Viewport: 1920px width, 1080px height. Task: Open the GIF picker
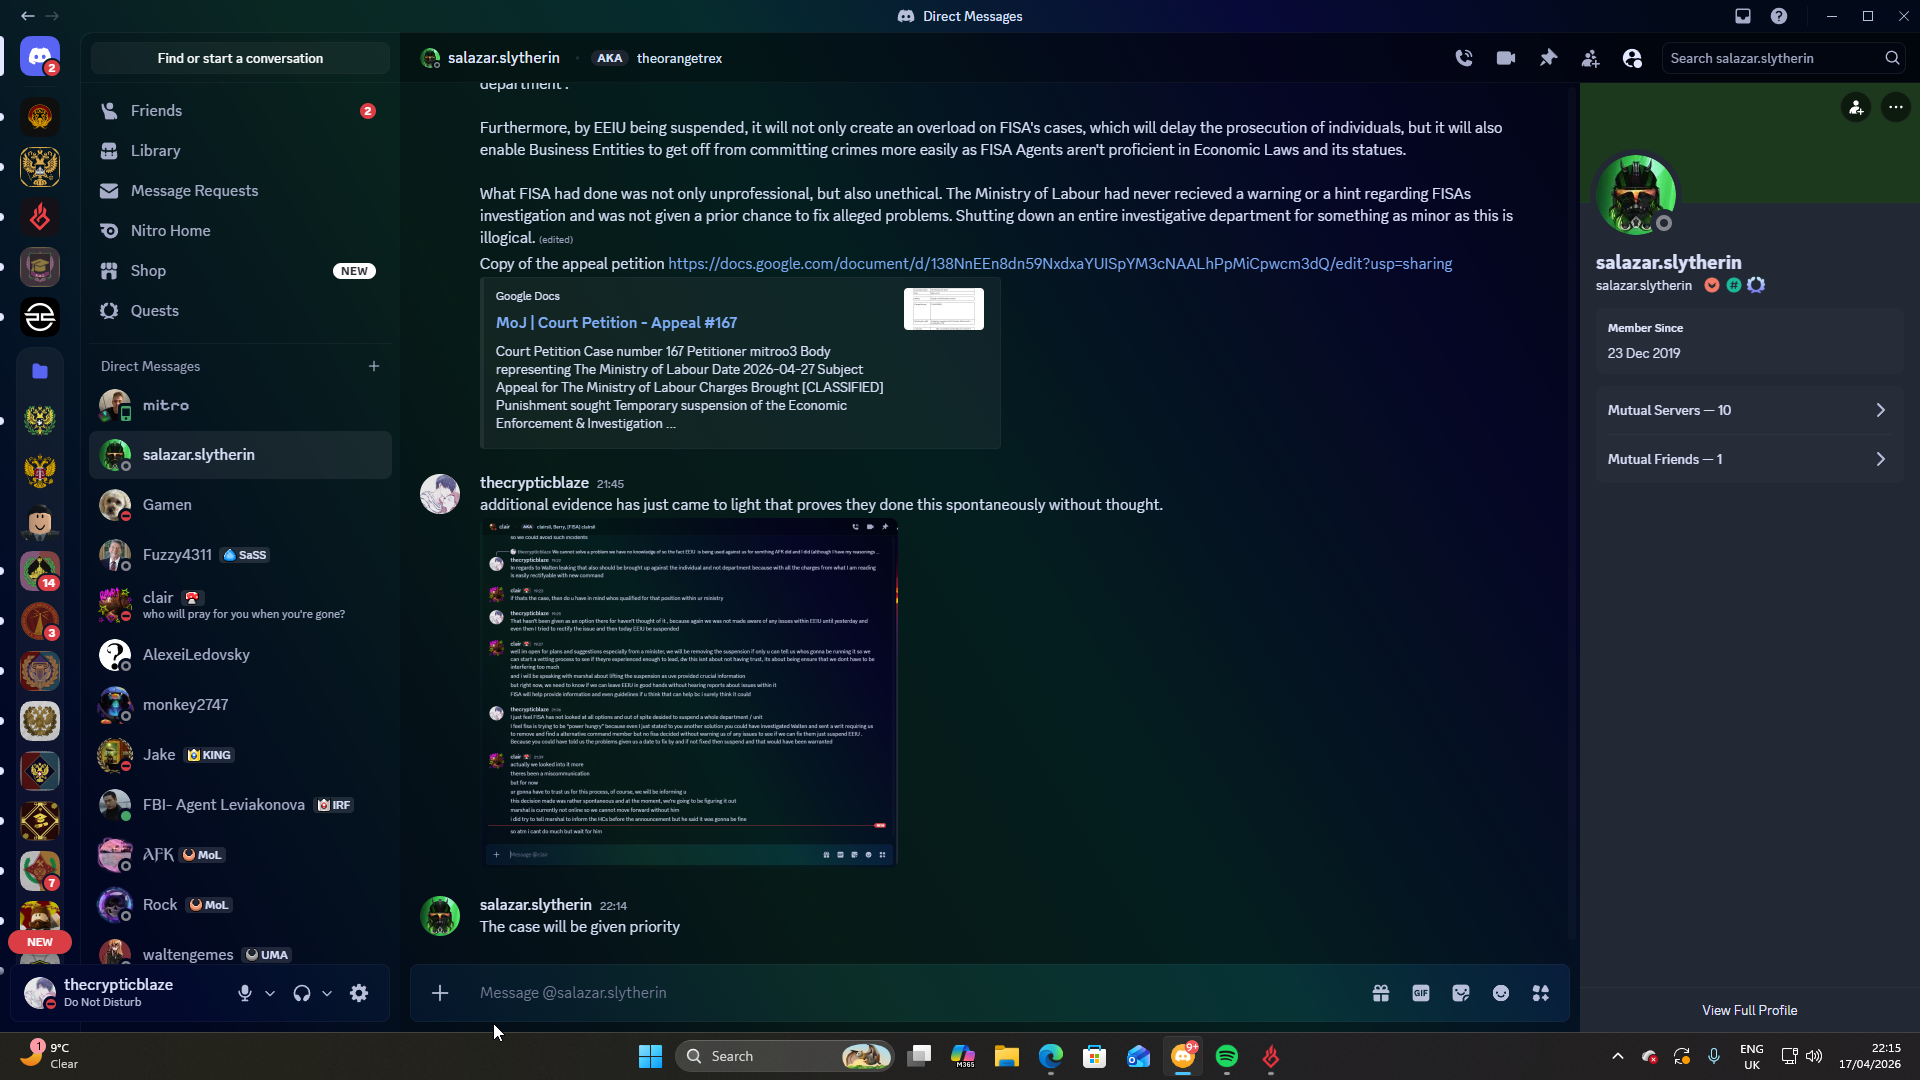(x=1421, y=993)
